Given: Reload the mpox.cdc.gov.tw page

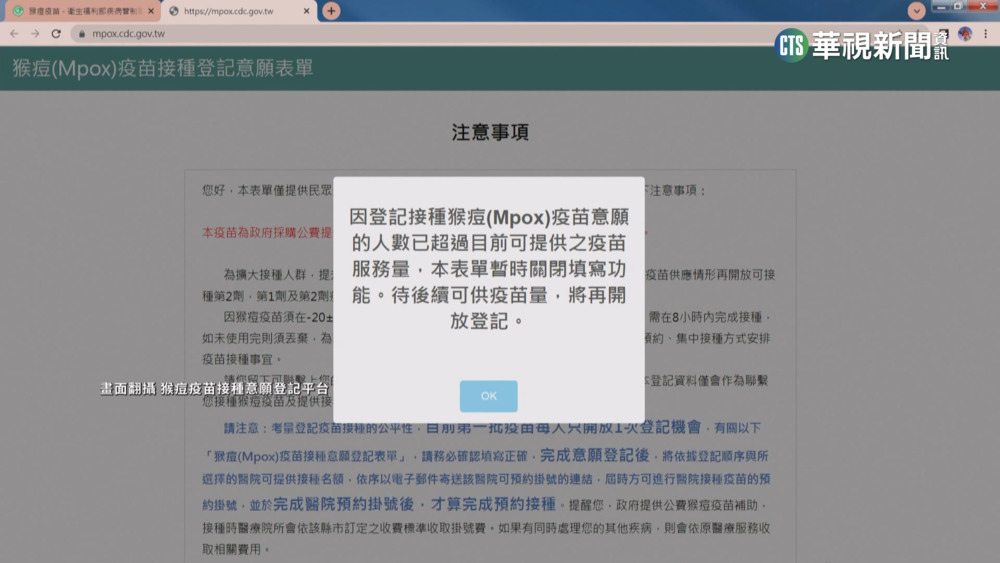Looking at the screenshot, I should [x=56, y=33].
